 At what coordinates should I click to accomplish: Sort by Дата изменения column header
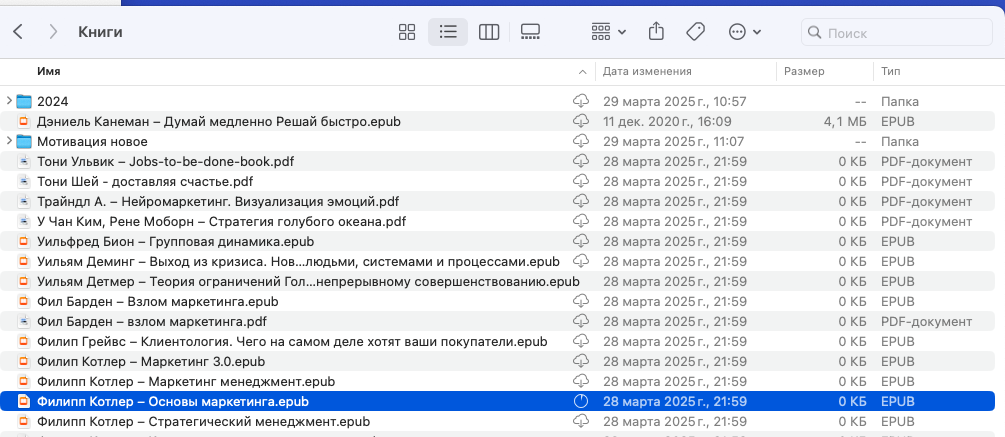(647, 71)
